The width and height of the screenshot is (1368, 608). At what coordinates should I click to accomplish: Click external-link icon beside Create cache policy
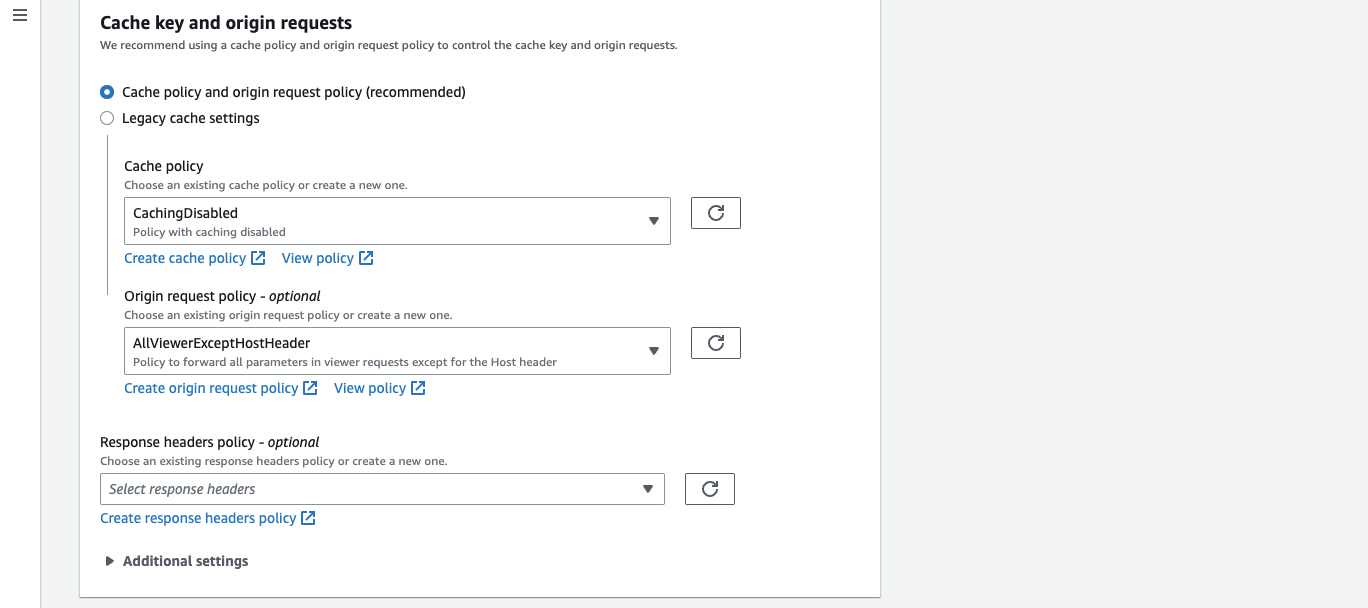click(x=260, y=257)
